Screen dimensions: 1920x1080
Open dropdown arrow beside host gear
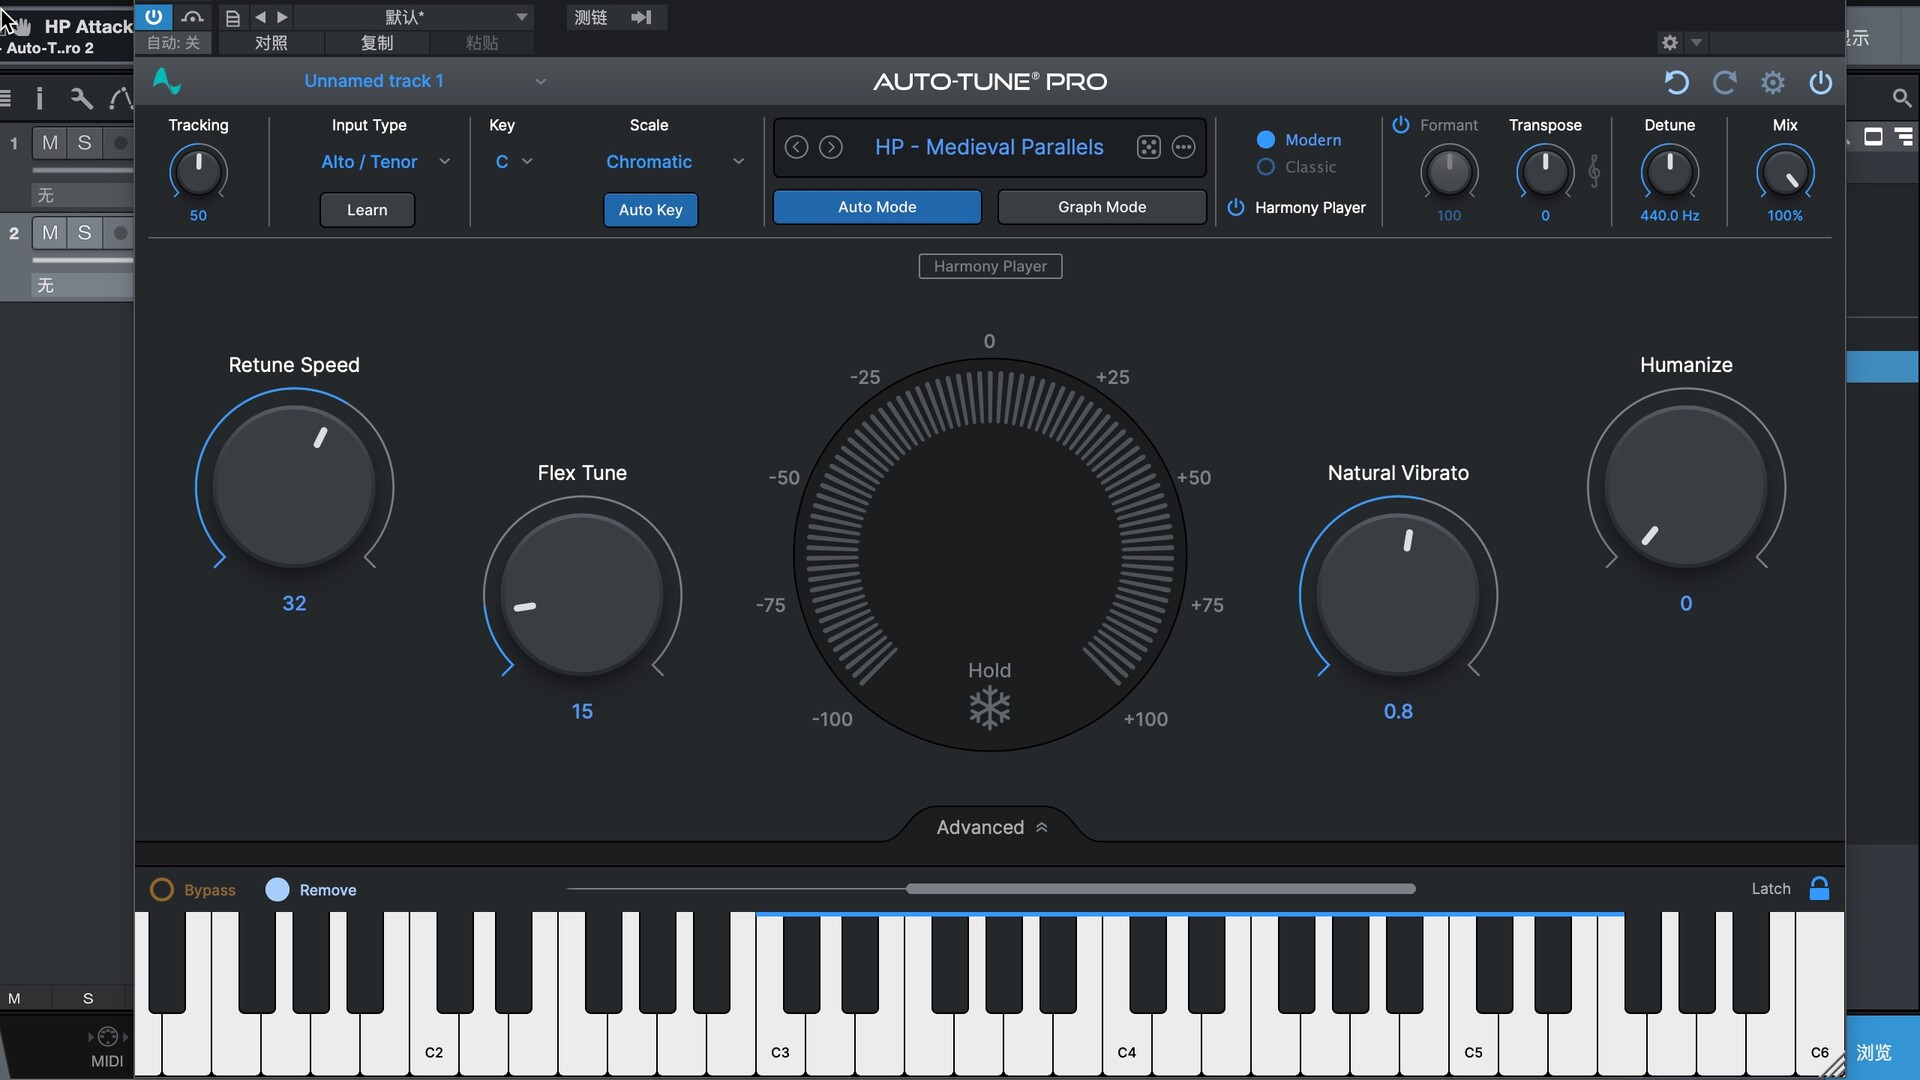1695,43
